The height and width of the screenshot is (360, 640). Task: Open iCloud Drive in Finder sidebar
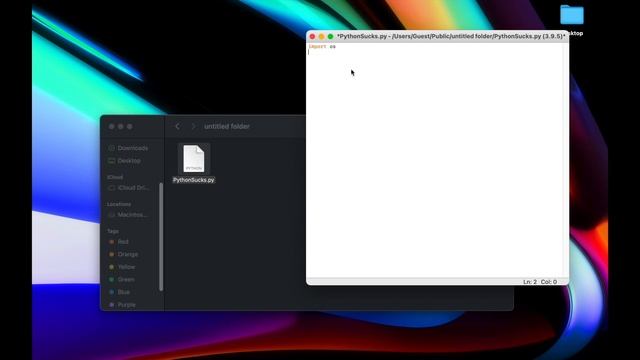pos(129,188)
